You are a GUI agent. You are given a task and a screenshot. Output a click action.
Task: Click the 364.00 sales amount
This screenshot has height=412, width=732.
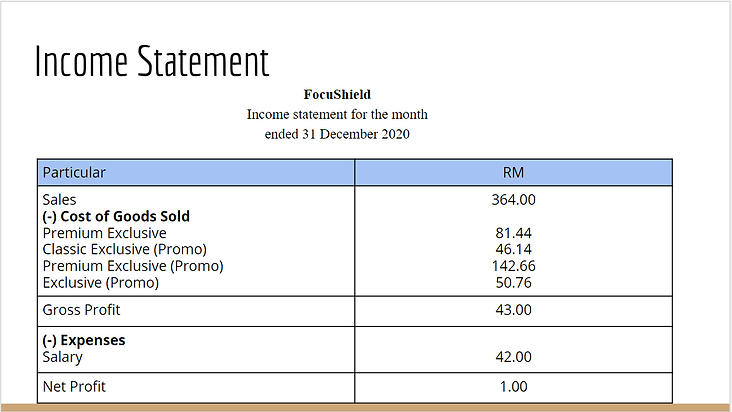(x=514, y=200)
